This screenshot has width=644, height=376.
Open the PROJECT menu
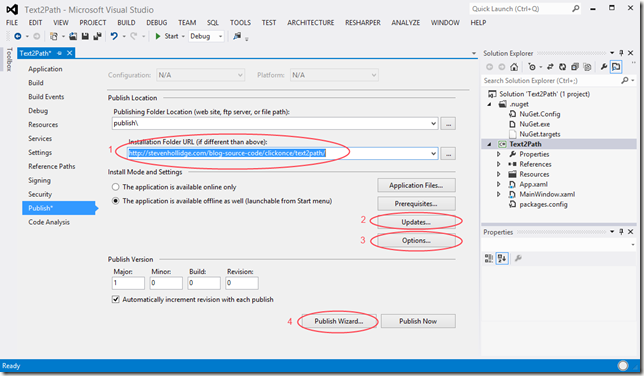[93, 23]
